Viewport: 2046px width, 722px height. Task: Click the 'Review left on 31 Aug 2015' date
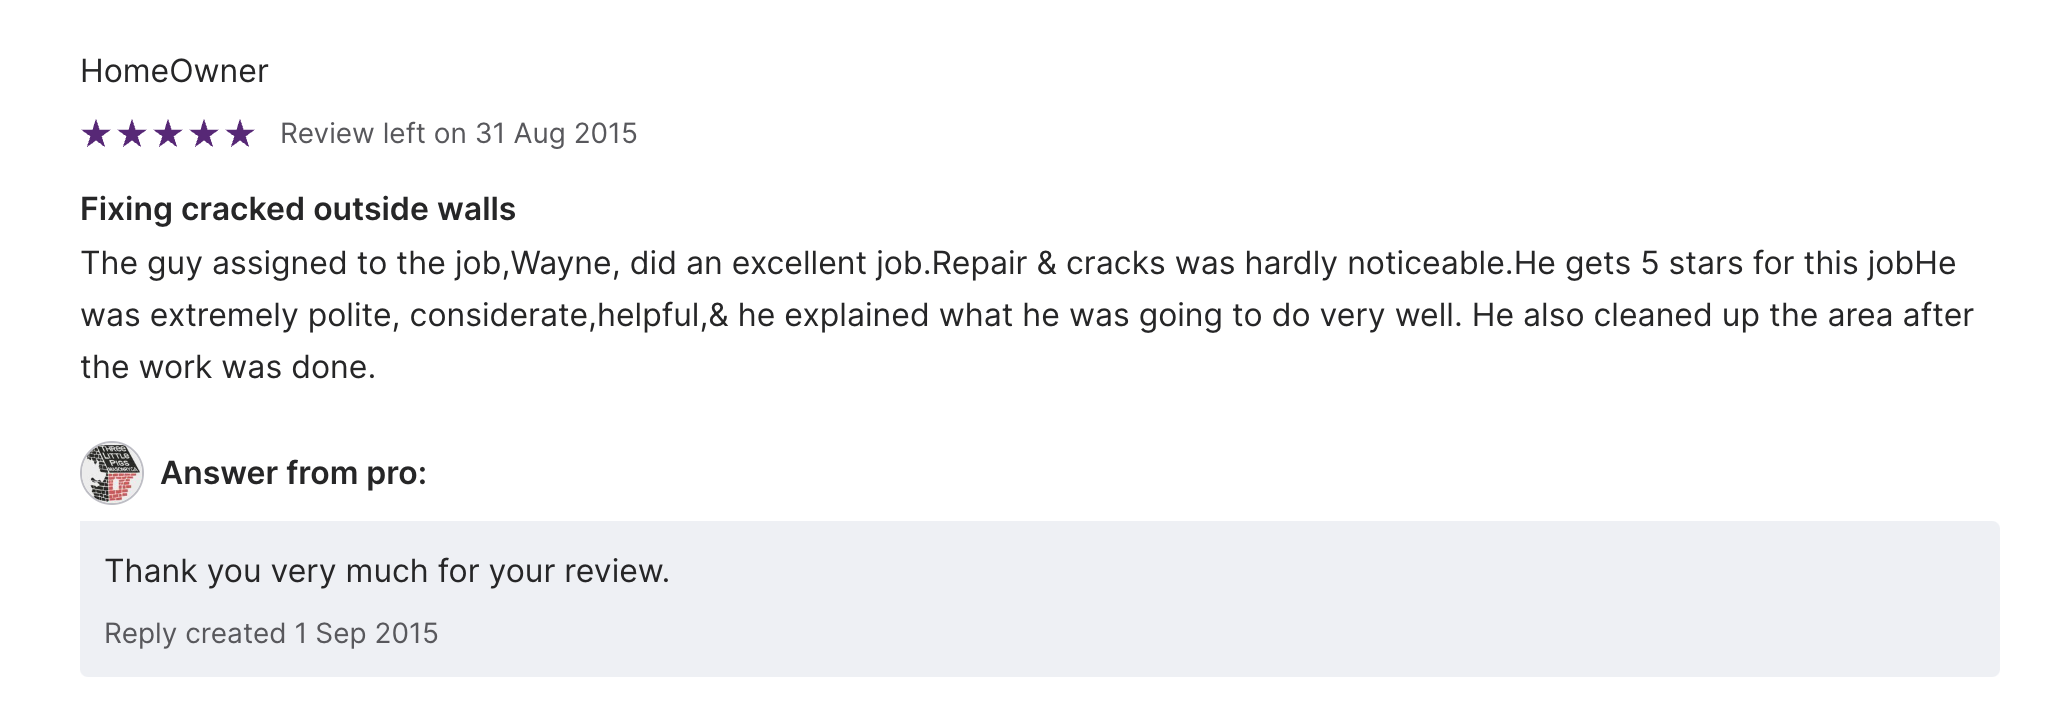(x=458, y=133)
